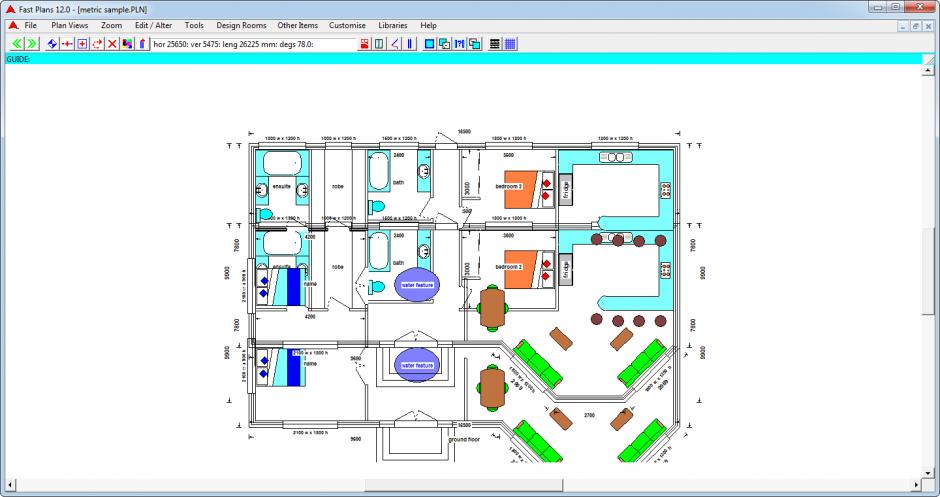Screen dimensions: 940x497
Task: Expand the Libraries menu
Action: tap(393, 24)
